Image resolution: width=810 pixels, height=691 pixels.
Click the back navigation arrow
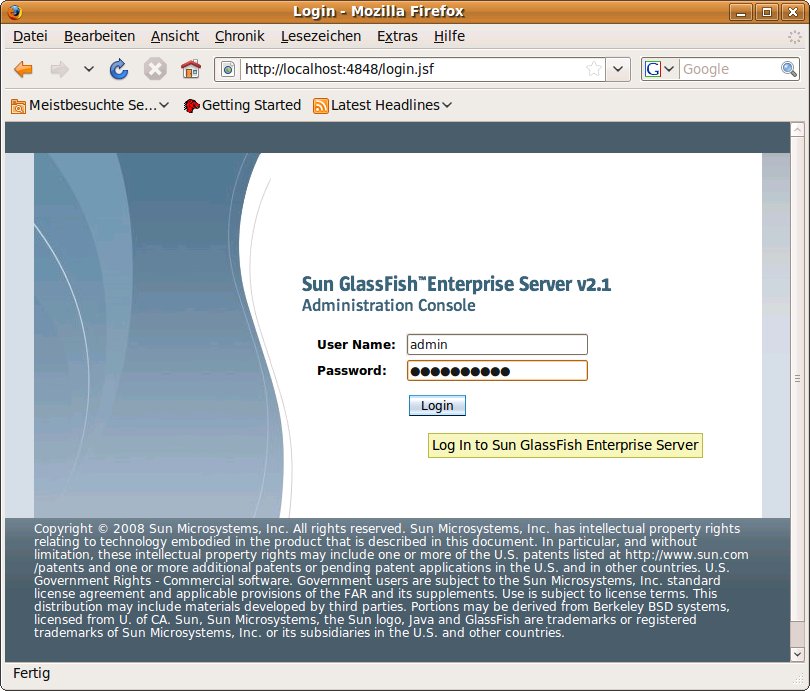coord(23,69)
